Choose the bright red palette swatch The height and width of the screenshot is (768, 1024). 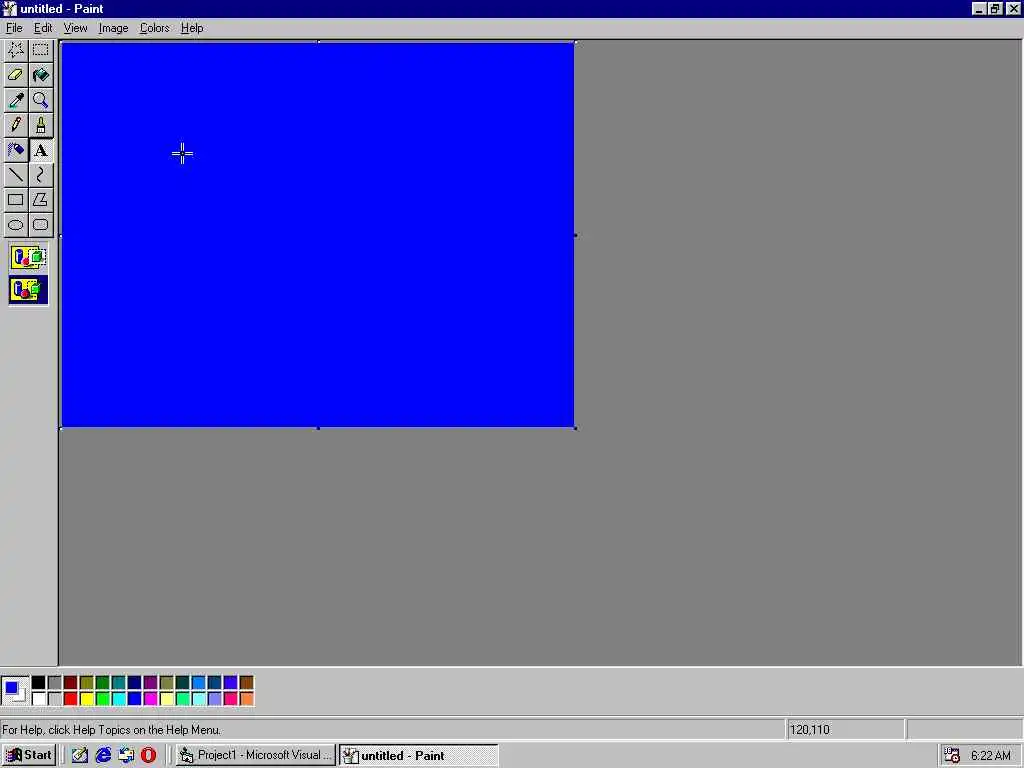71,699
